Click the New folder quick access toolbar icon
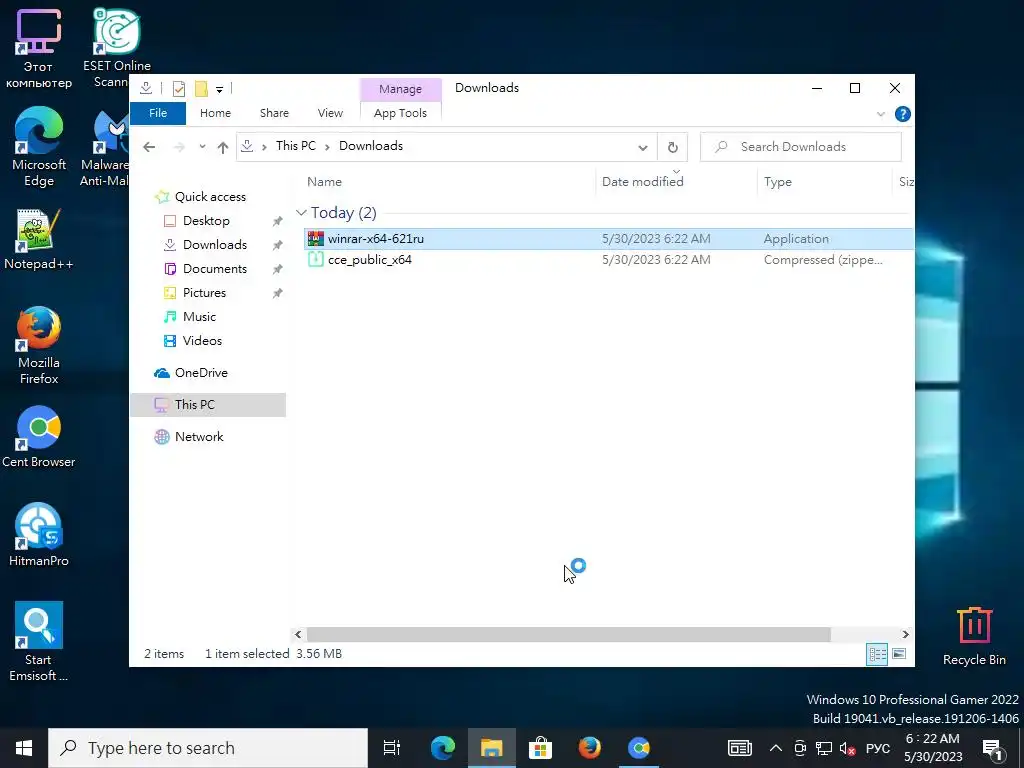 pyautogui.click(x=201, y=88)
